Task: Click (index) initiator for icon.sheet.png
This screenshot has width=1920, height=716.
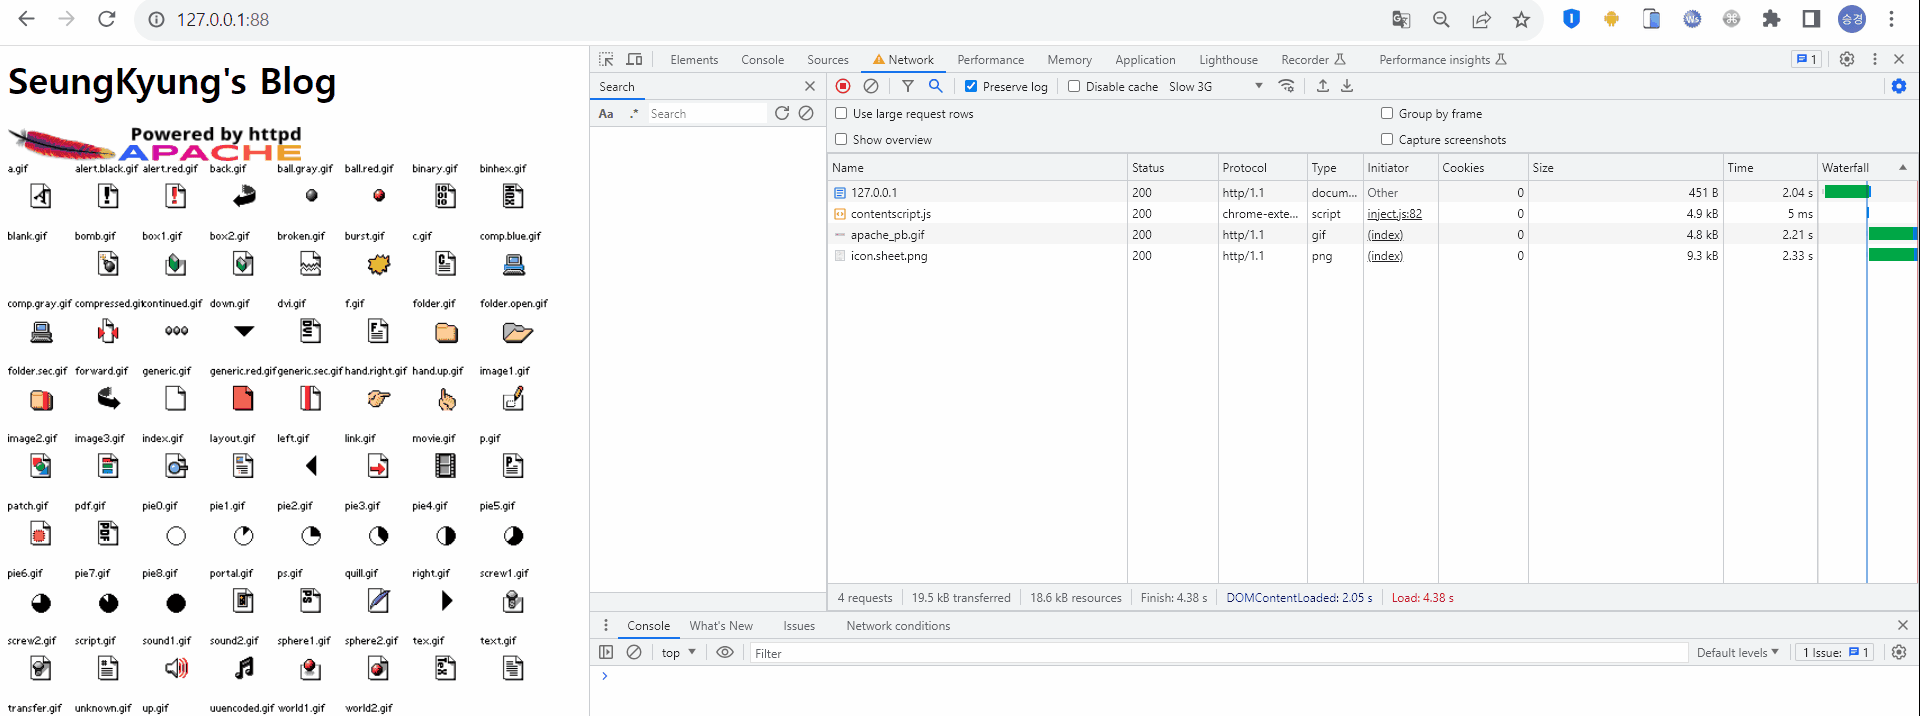Action: point(1385,255)
